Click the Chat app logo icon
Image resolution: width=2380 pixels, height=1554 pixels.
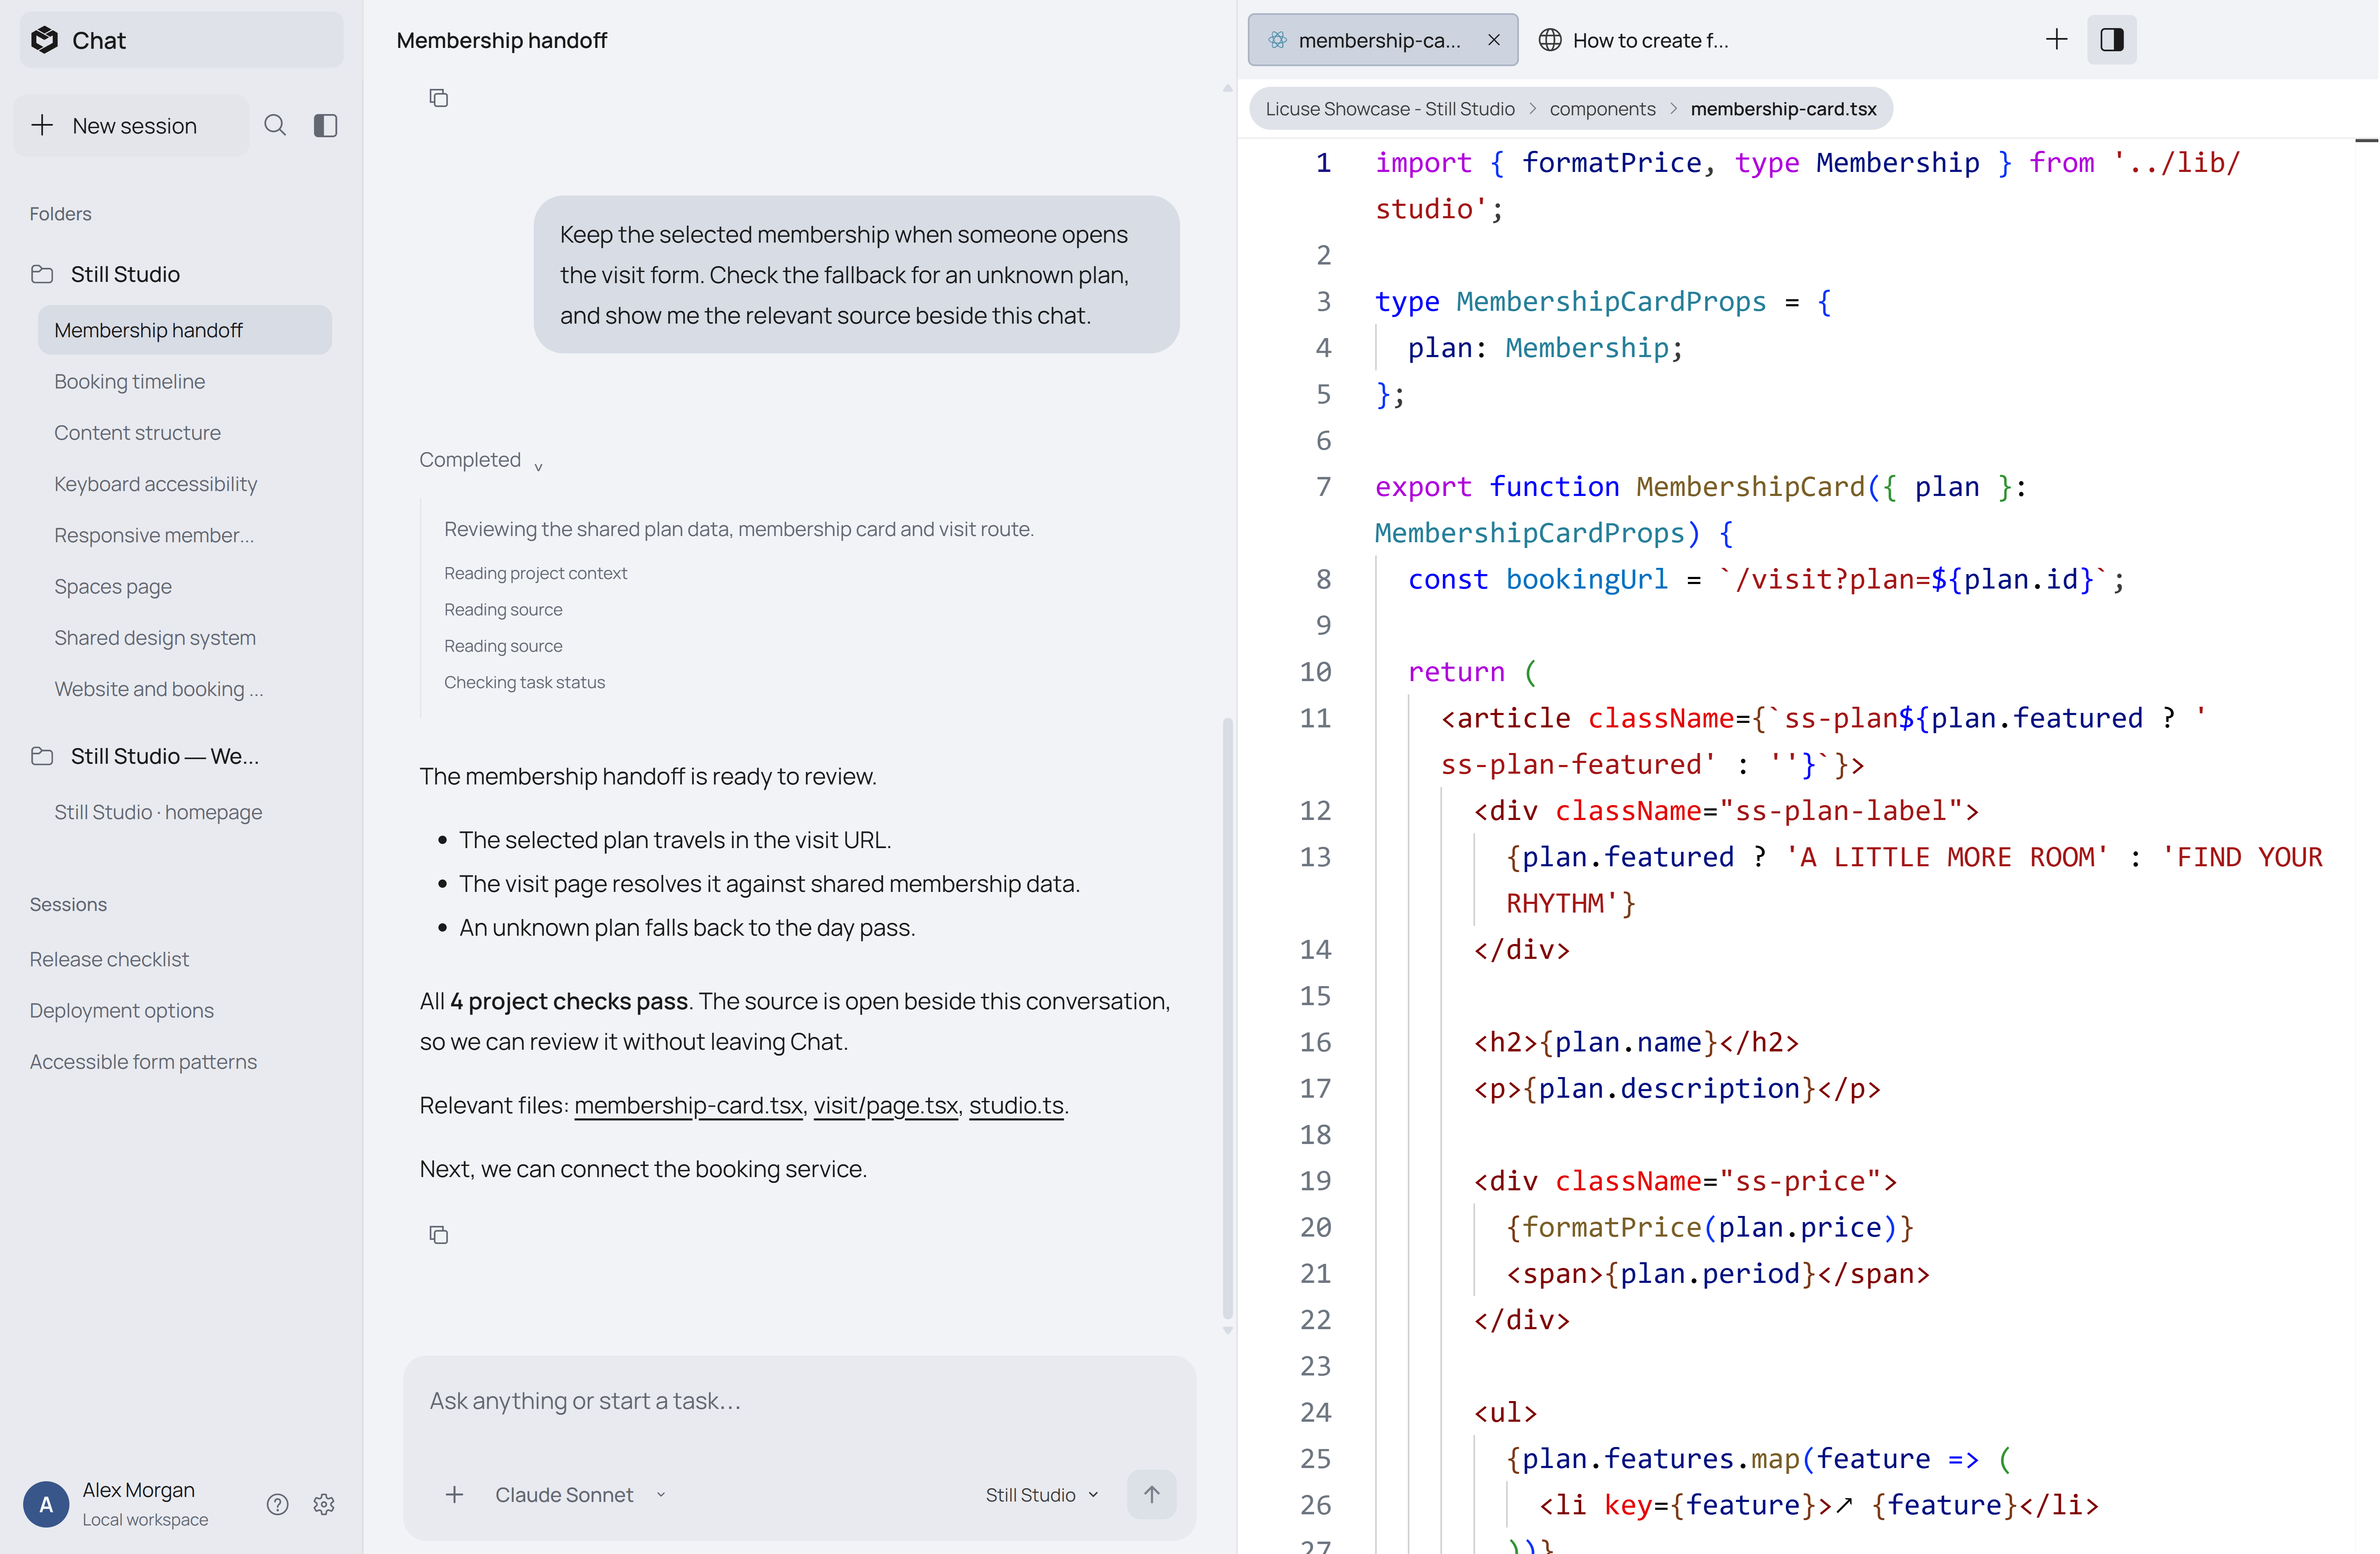[44, 40]
